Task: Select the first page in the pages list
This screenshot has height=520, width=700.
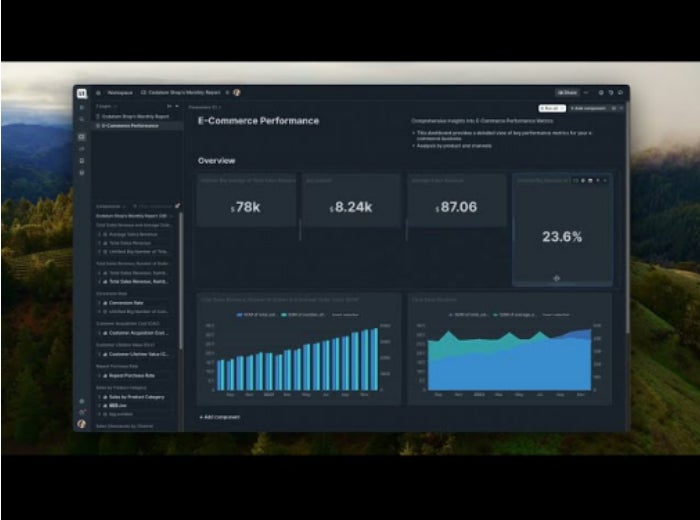Action: point(135,116)
